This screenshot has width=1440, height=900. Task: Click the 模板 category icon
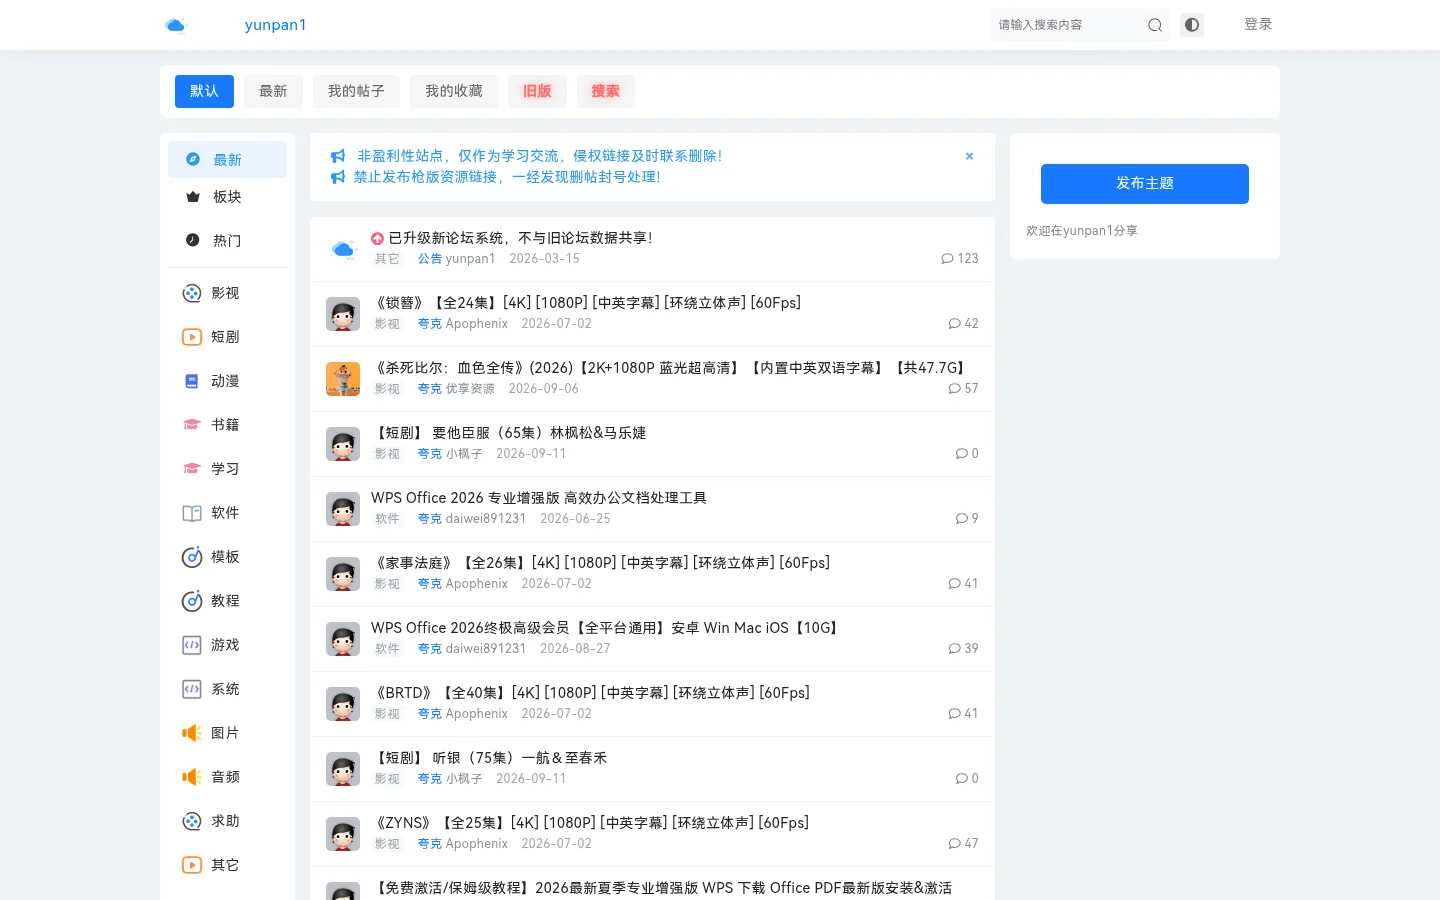[192, 557]
